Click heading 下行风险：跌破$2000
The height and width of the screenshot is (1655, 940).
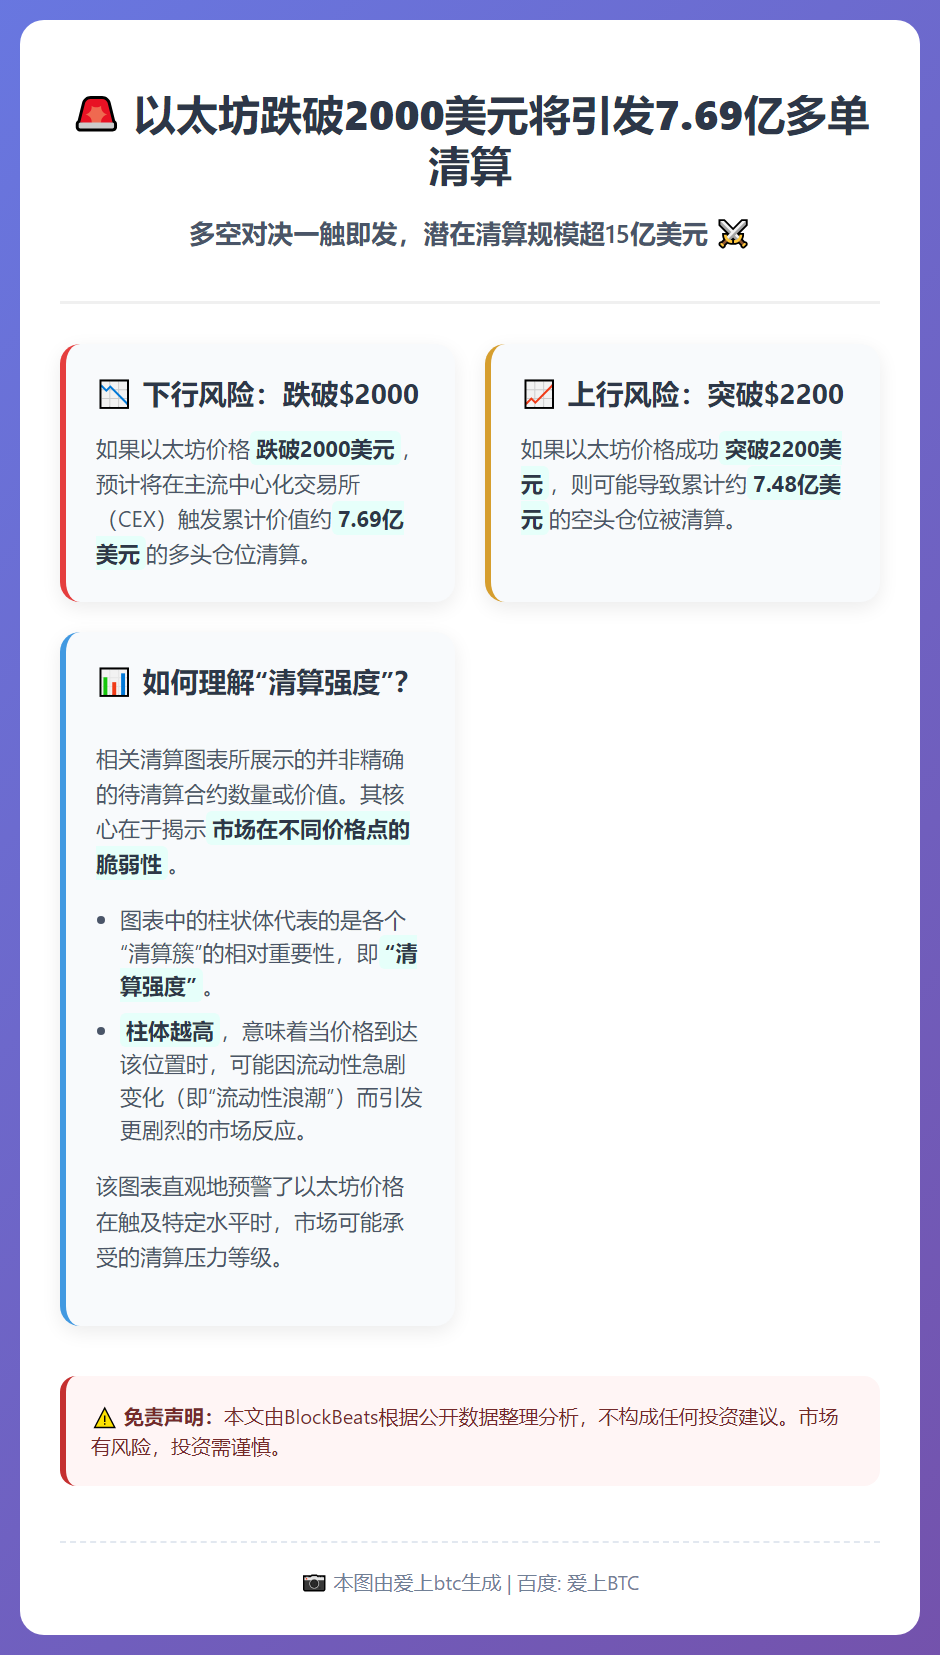tap(281, 394)
